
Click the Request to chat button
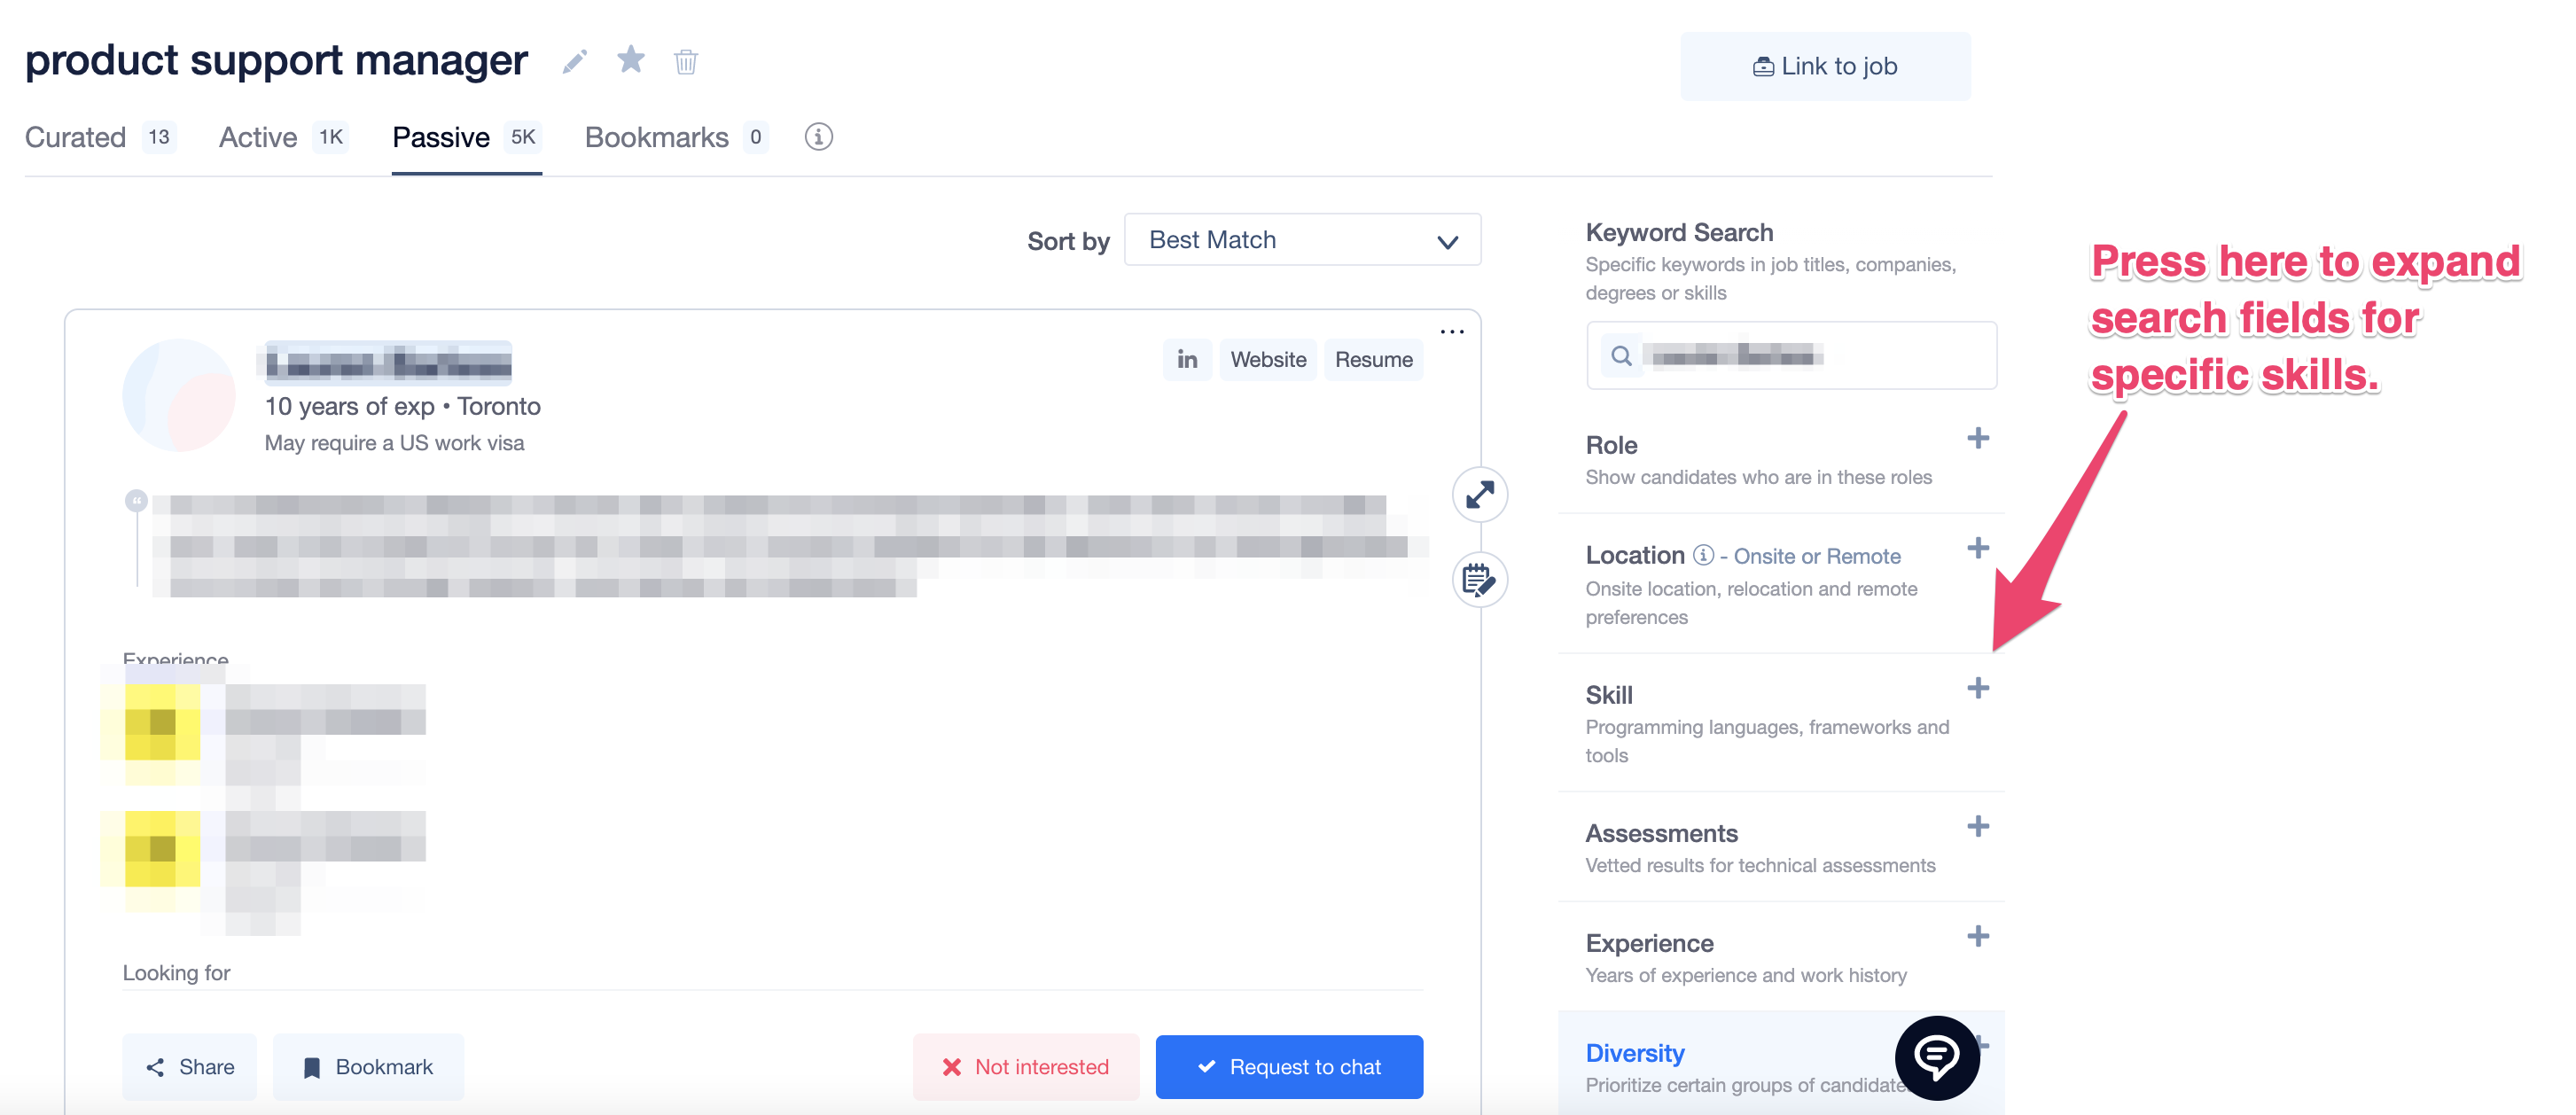point(1288,1067)
